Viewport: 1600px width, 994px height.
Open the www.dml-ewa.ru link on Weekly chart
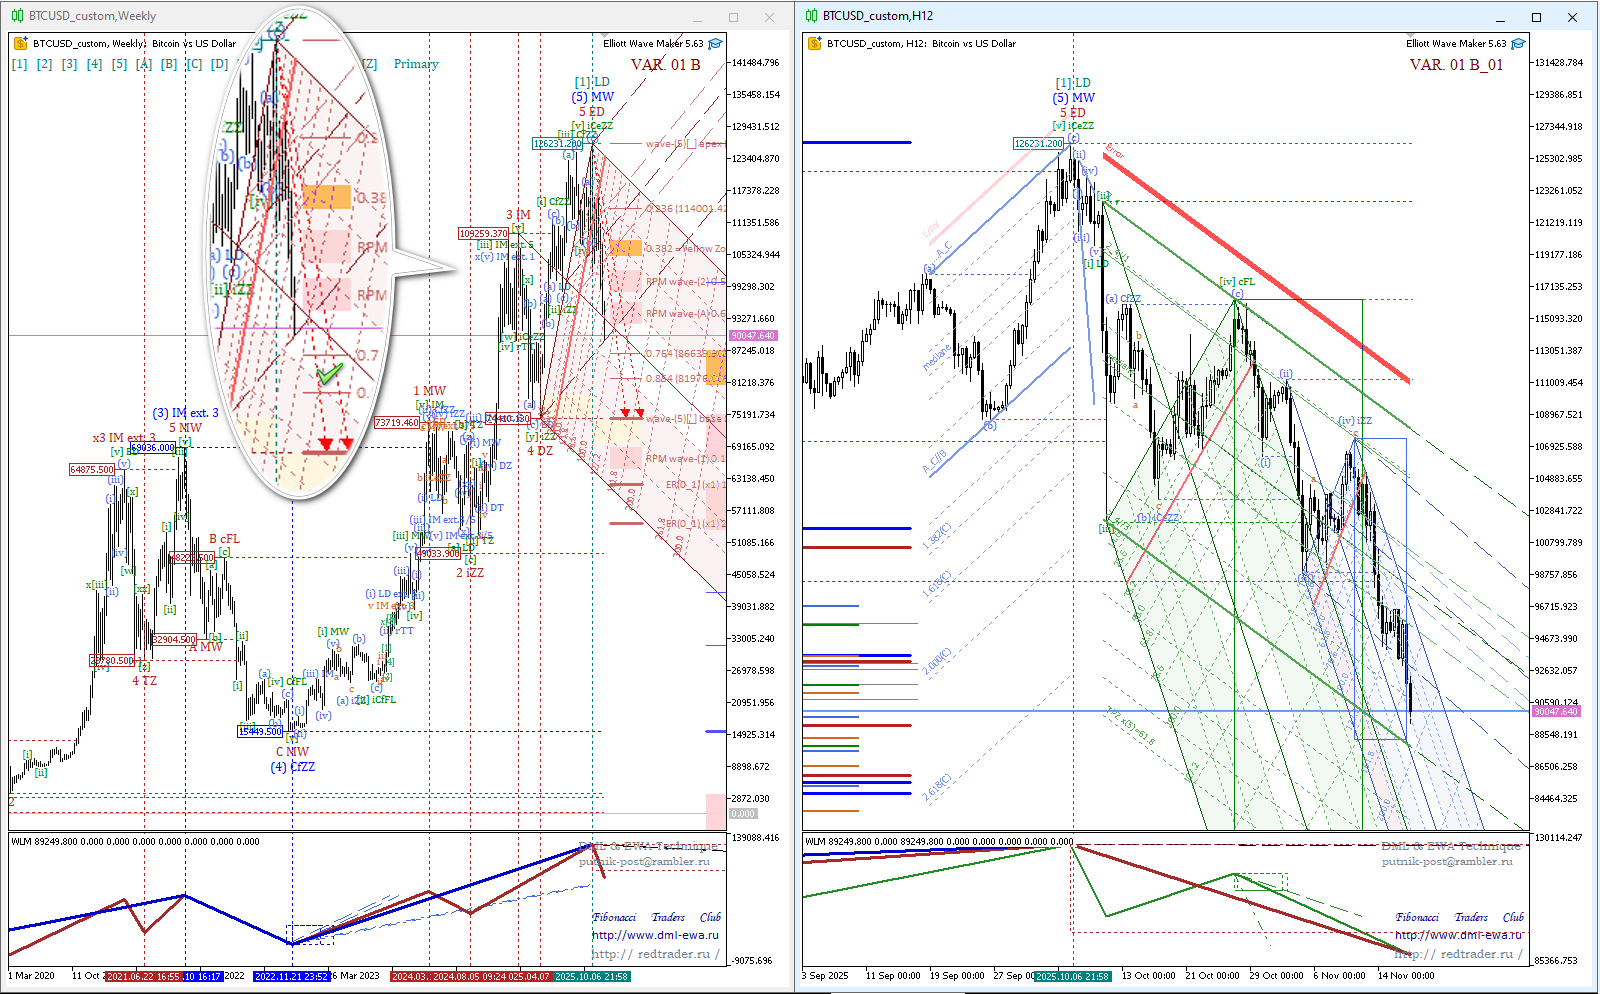(655, 935)
